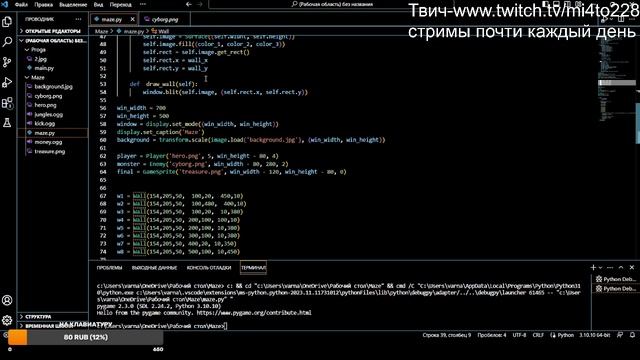Image resolution: width=640 pixels, height=360 pixels.
Task: Collapse the Maze folder
Action: point(38,78)
